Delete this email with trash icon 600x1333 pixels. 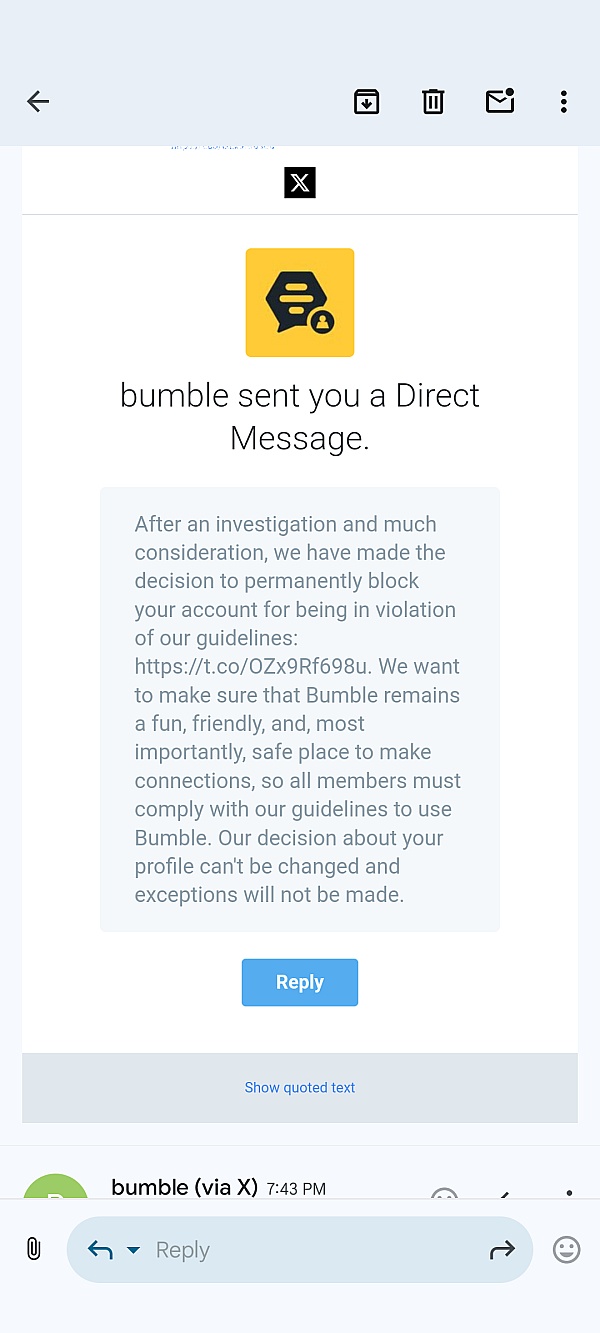(433, 101)
